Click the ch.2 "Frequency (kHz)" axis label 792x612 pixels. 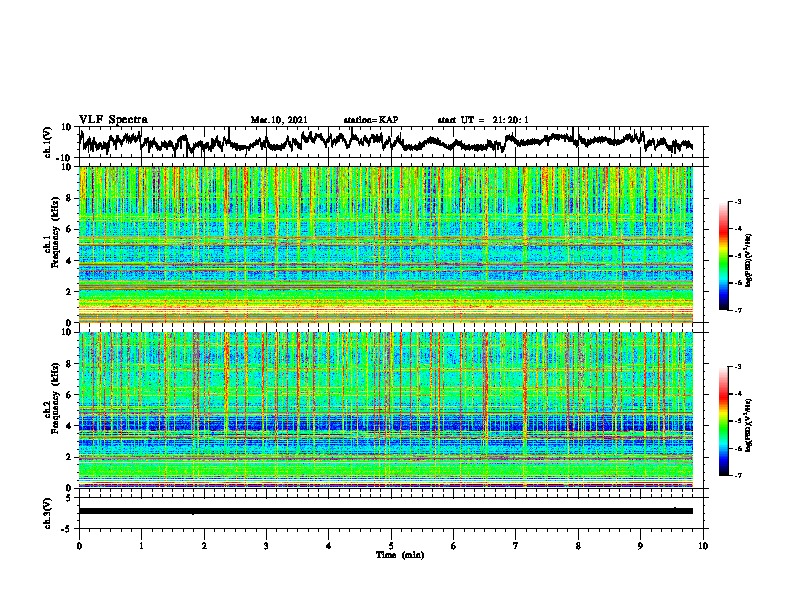pyautogui.click(x=55, y=398)
